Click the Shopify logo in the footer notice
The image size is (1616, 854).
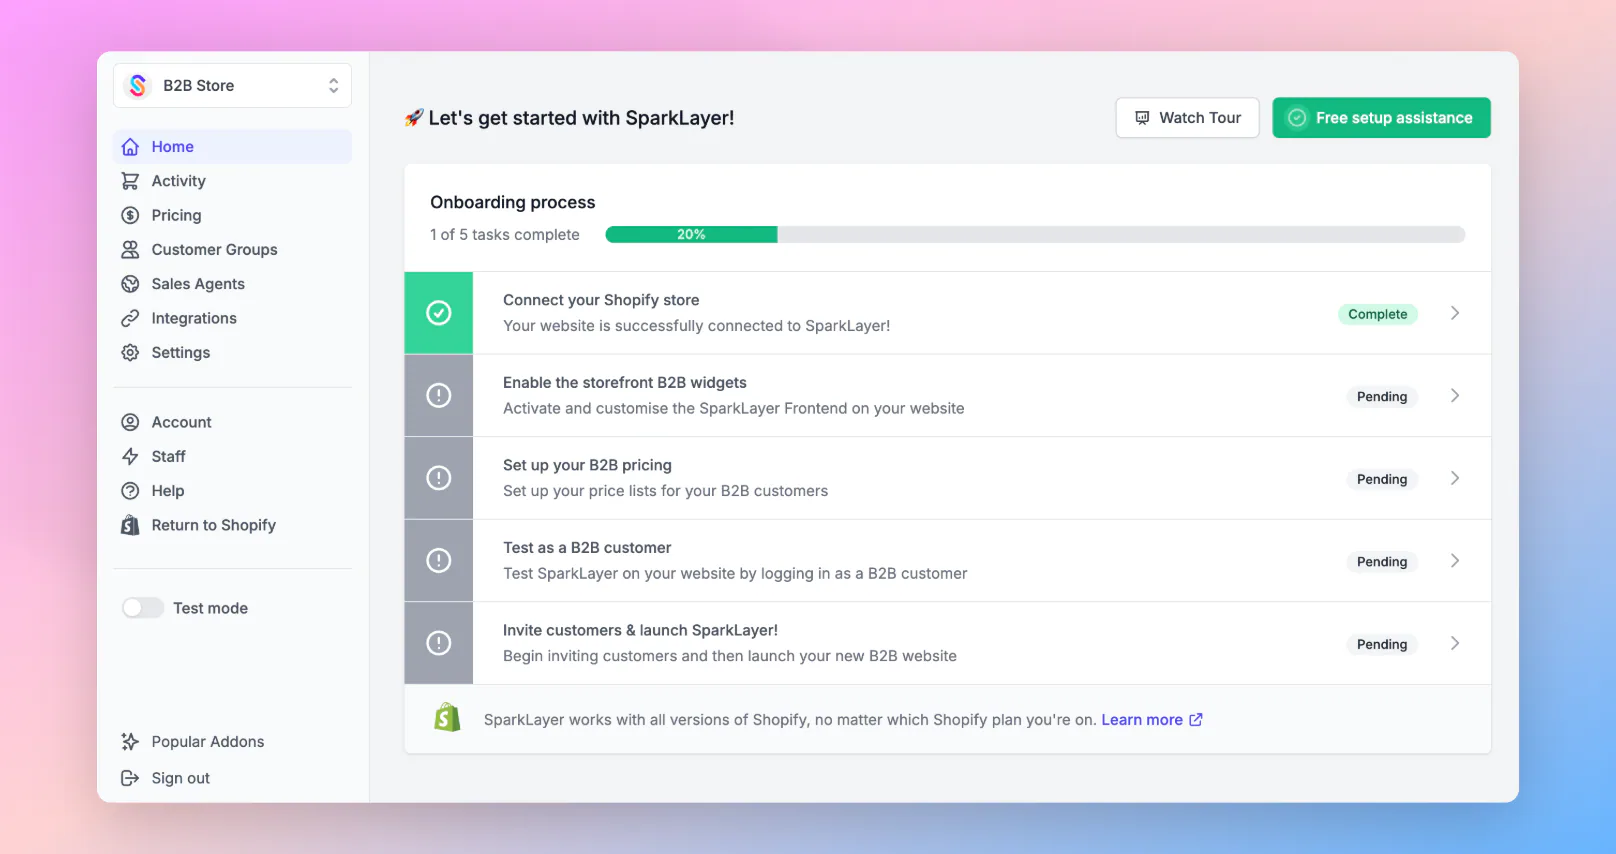pyautogui.click(x=447, y=718)
